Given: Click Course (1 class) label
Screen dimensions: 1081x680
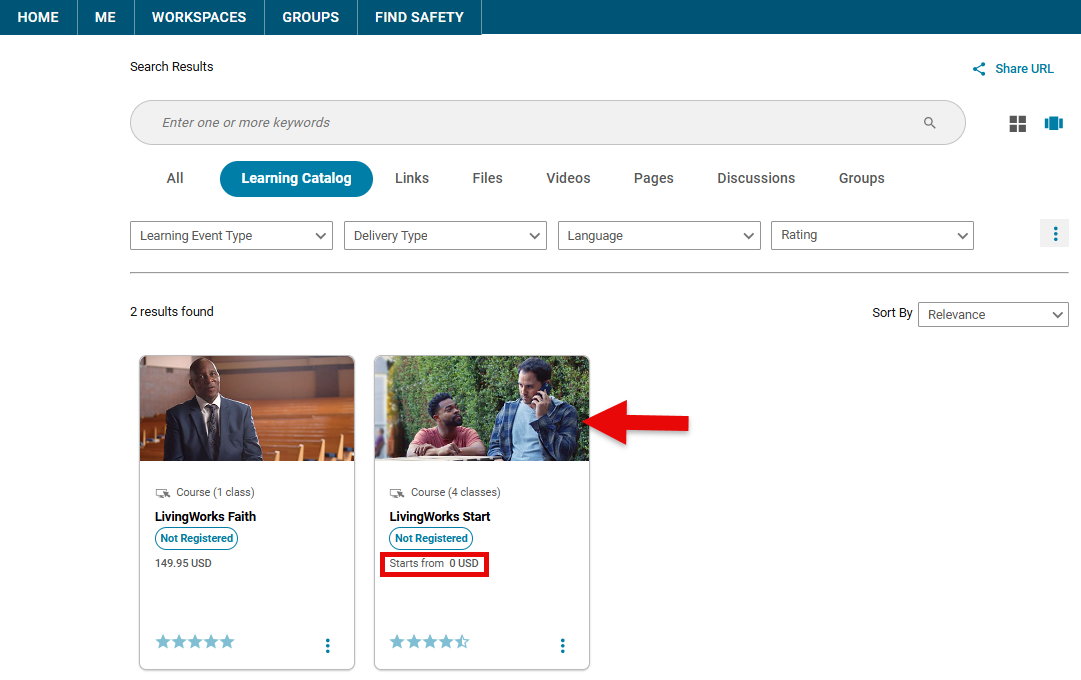Looking at the screenshot, I should click(x=215, y=492).
